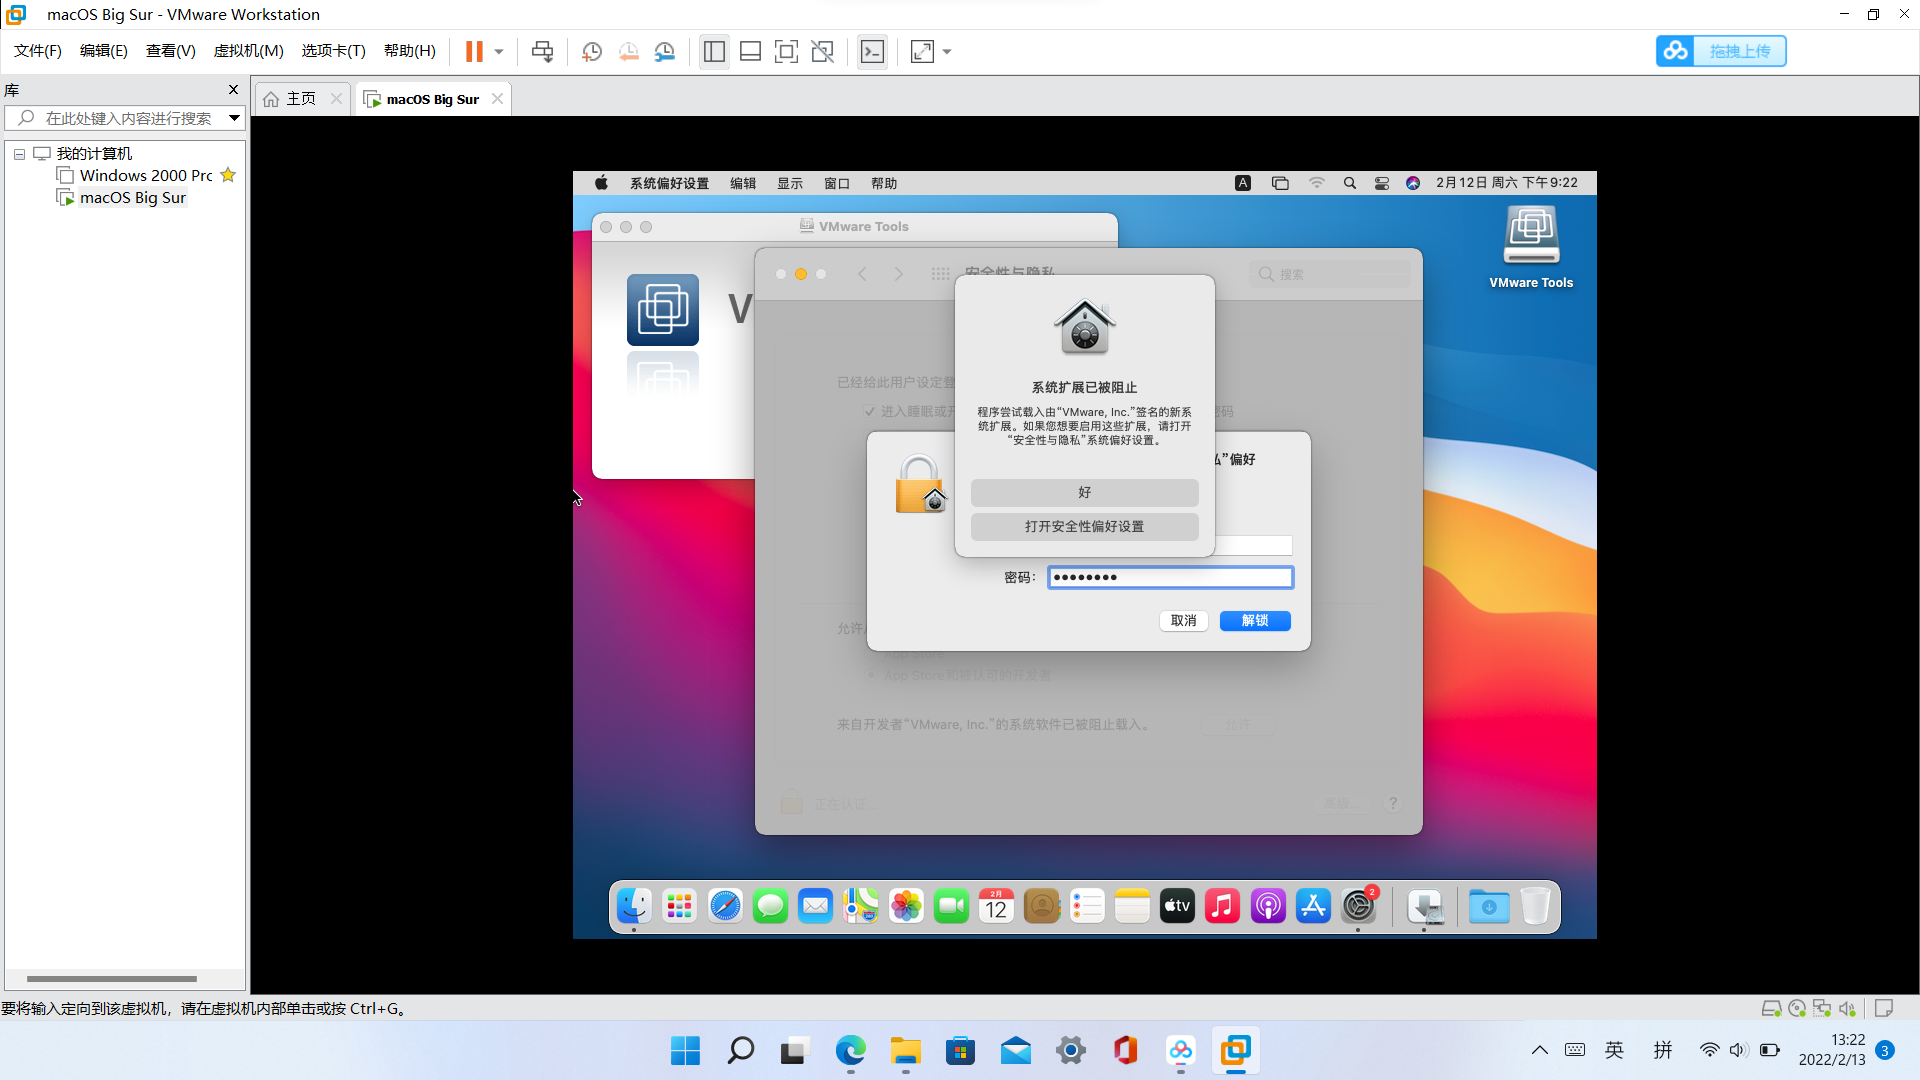Click the suspend (pause) virtual machine icon

(x=474, y=51)
